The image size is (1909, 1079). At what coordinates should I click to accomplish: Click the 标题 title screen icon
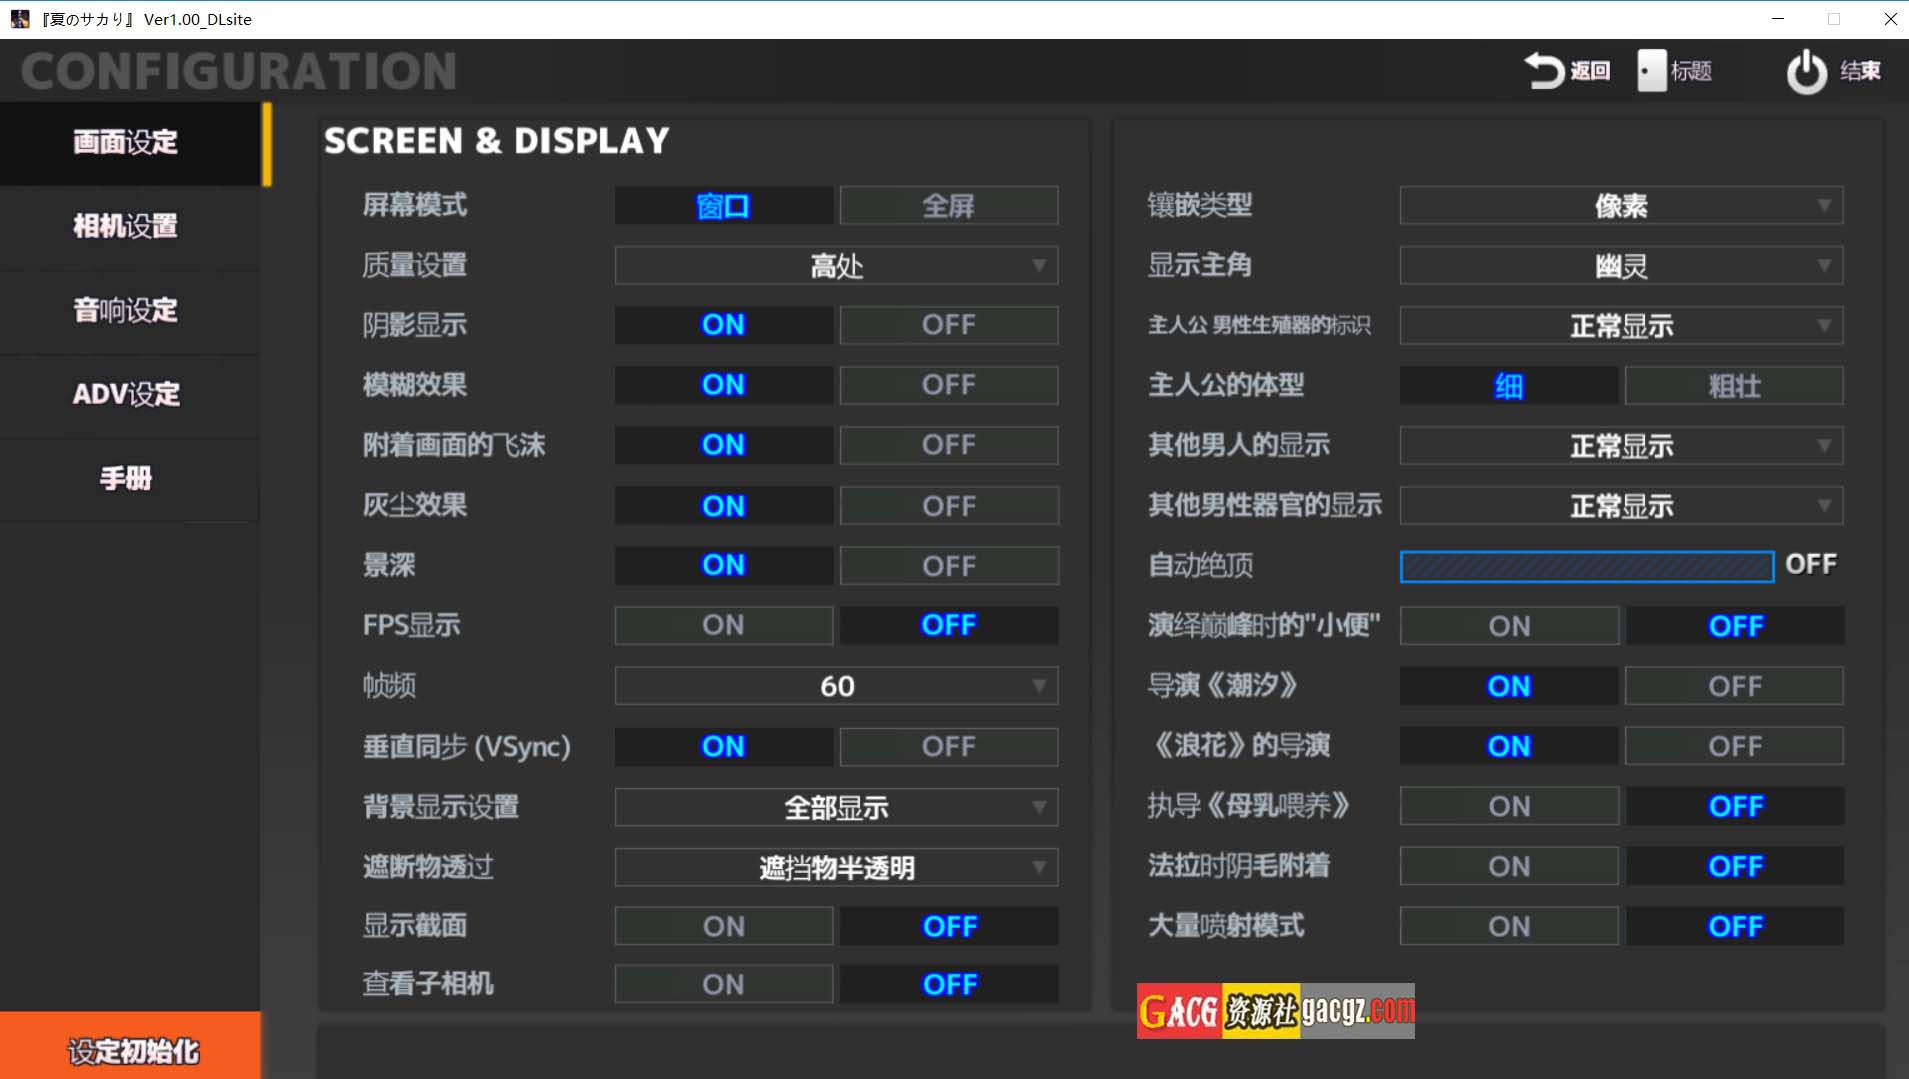[x=1651, y=71]
